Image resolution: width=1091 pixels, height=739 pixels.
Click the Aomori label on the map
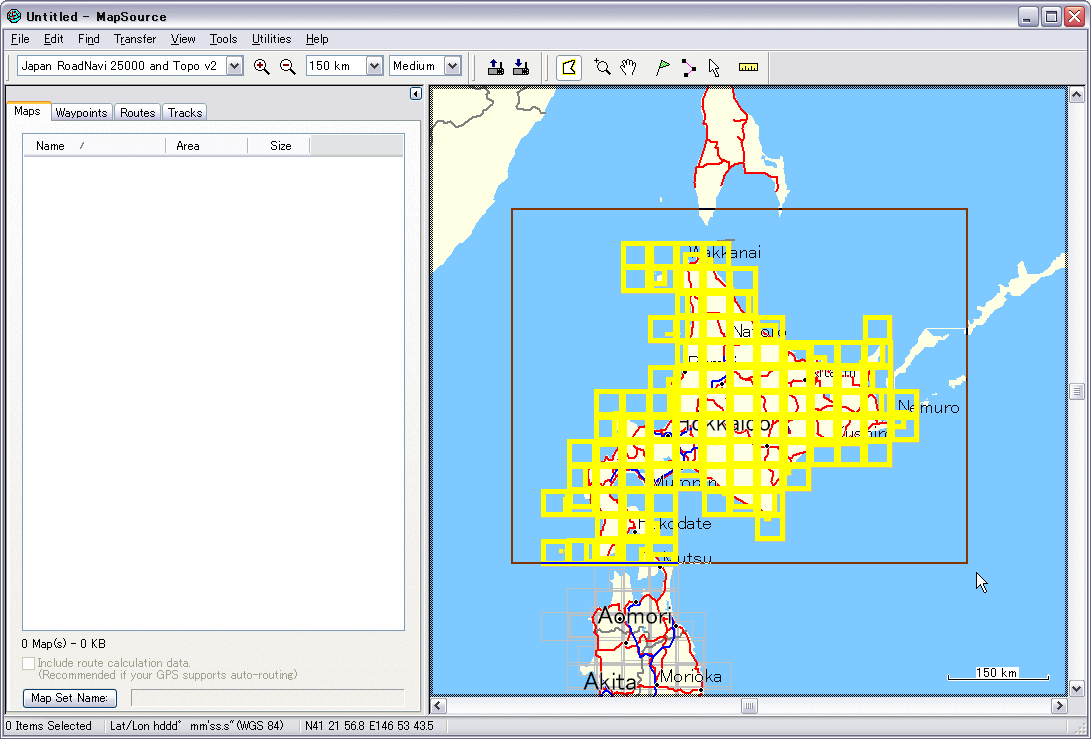[x=635, y=616]
